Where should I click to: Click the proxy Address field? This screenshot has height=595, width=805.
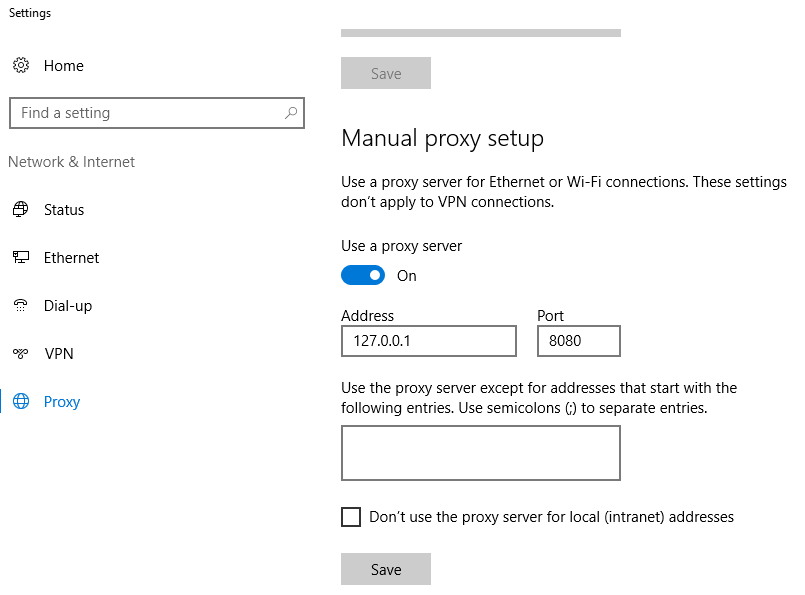tap(429, 341)
